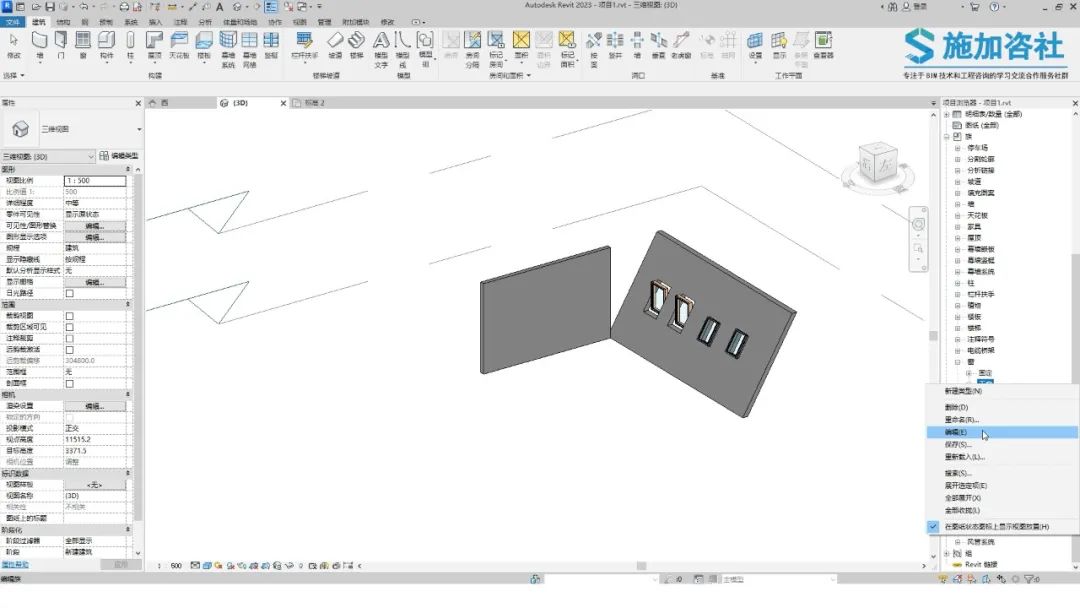
Task: Open the 选择 panel dropdown
Action: (x=14, y=76)
